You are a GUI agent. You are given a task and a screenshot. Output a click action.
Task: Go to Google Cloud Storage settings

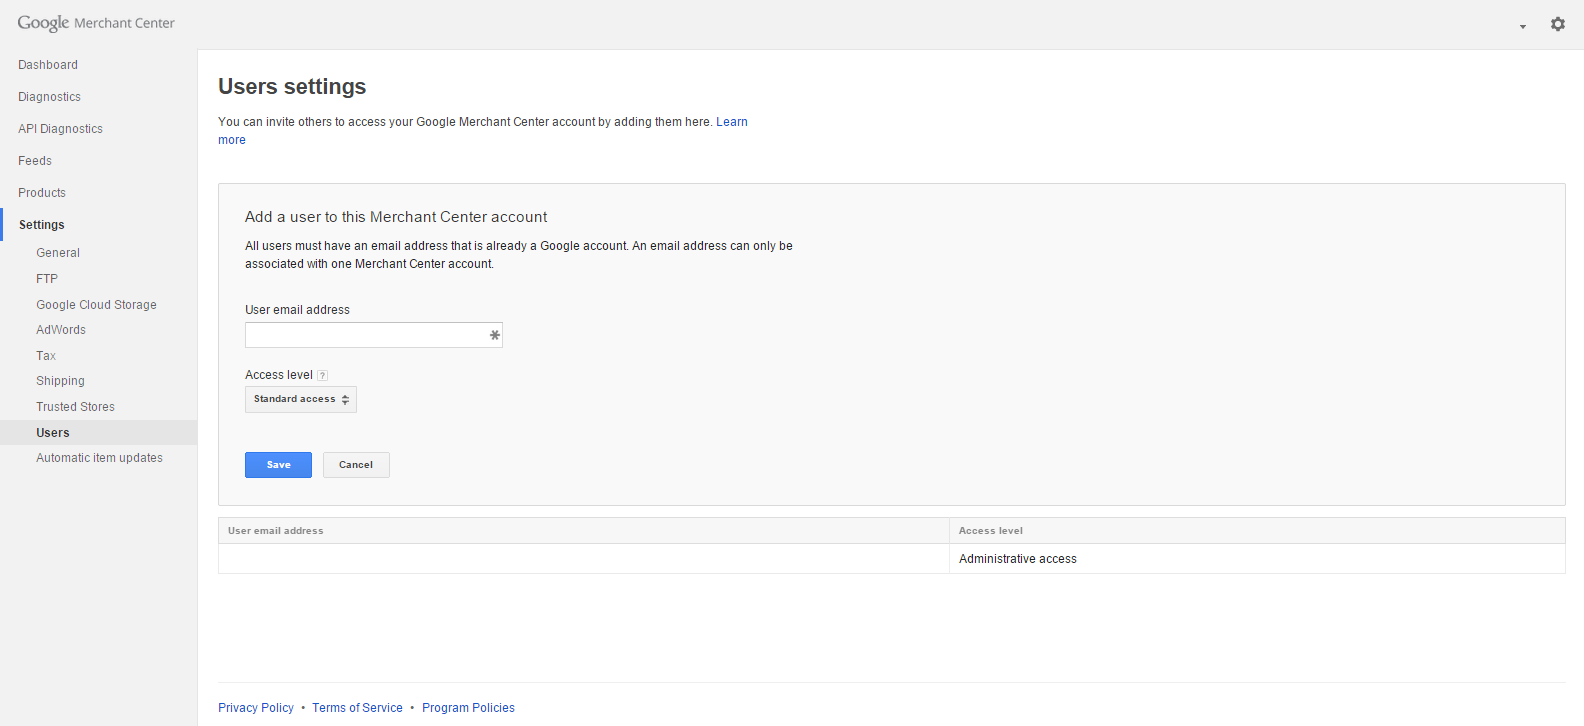pos(96,305)
